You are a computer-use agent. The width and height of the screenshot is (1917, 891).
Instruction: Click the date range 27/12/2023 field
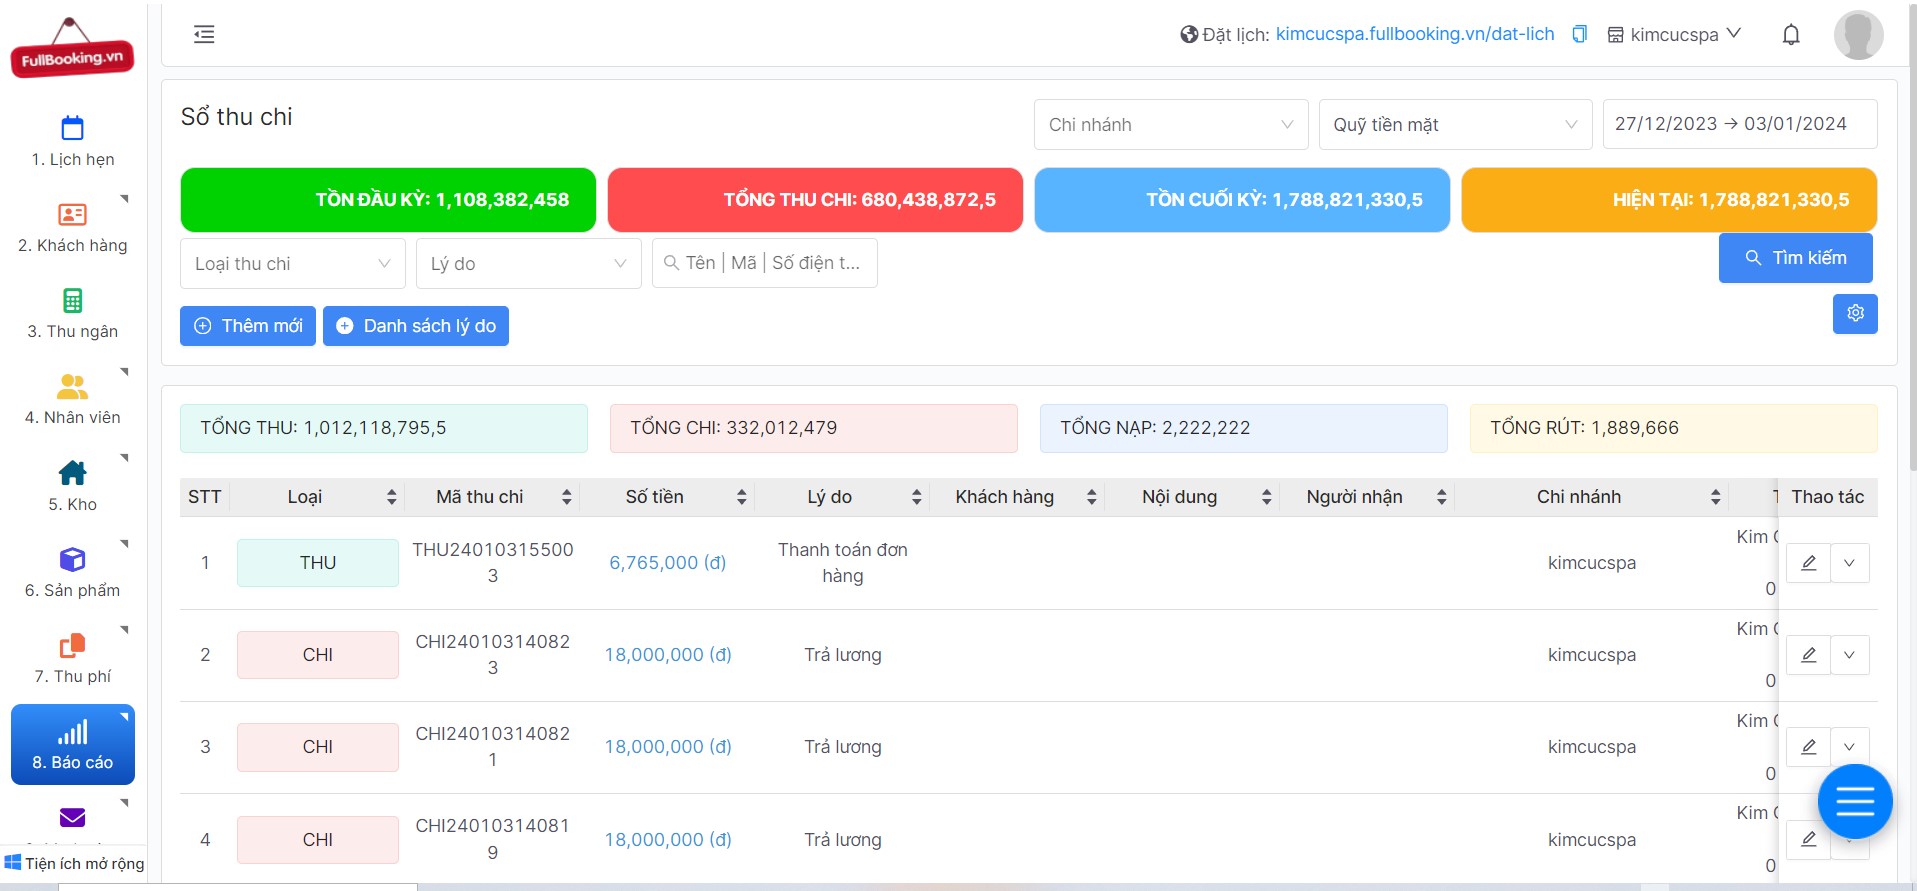click(1740, 124)
